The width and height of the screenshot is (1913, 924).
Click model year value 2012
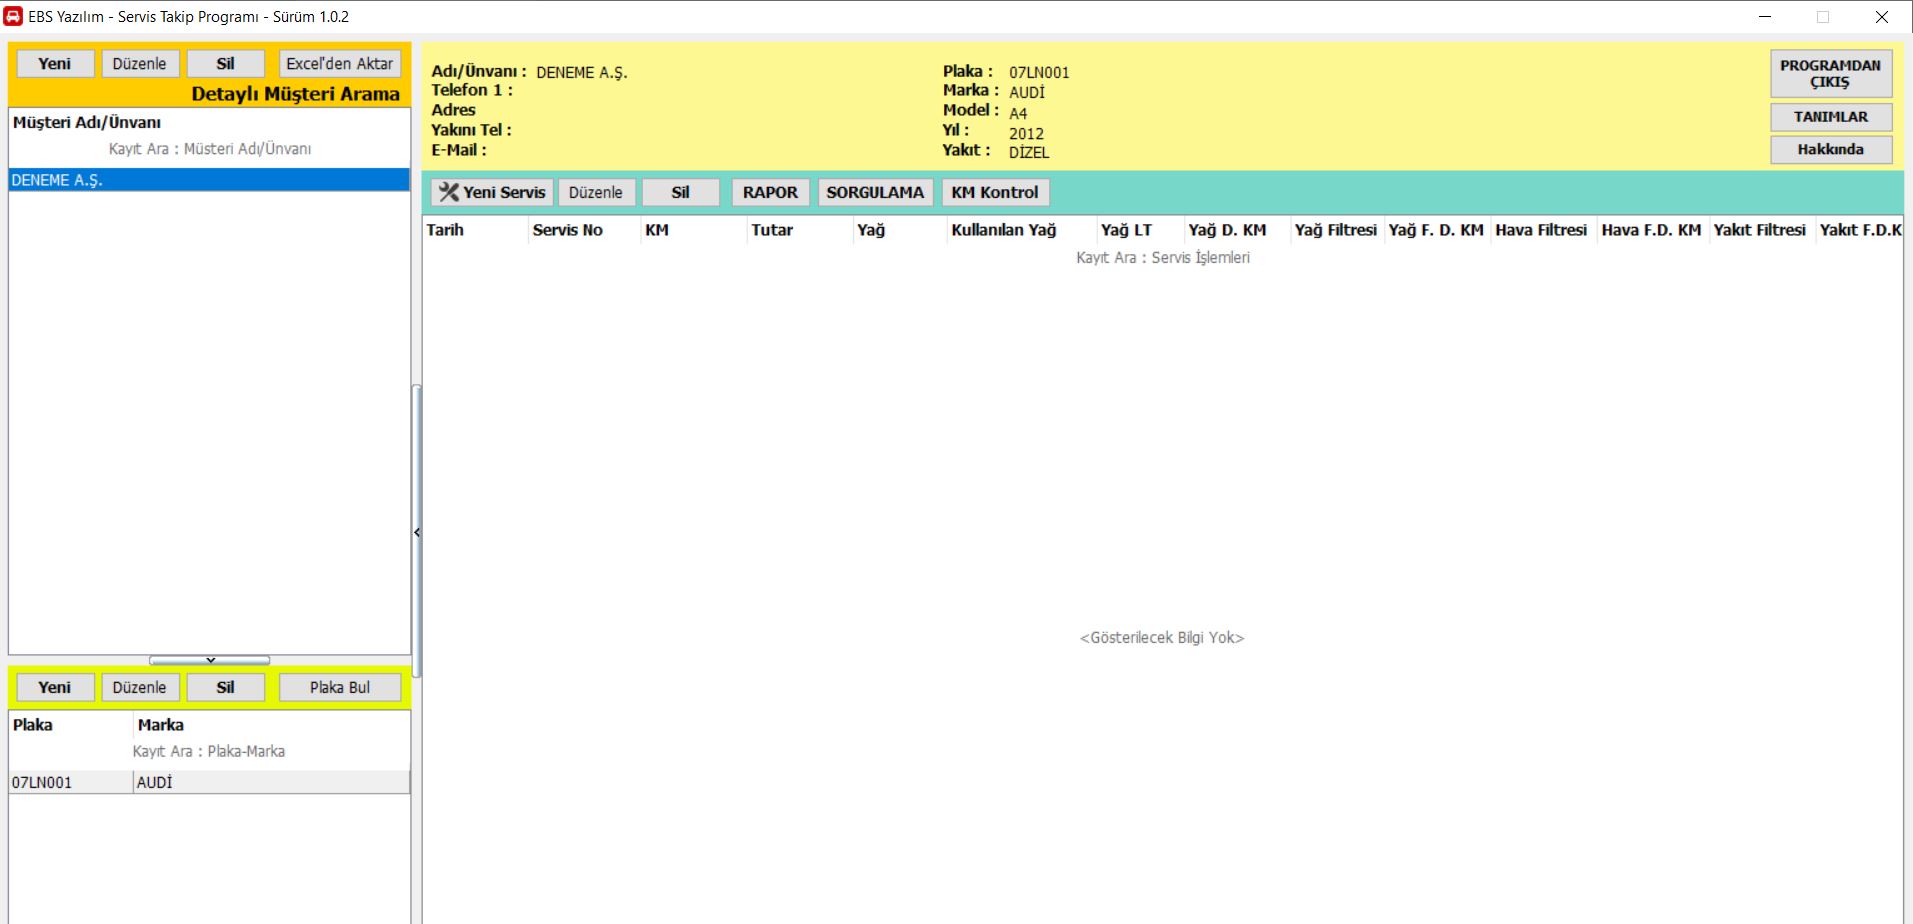coord(1026,134)
